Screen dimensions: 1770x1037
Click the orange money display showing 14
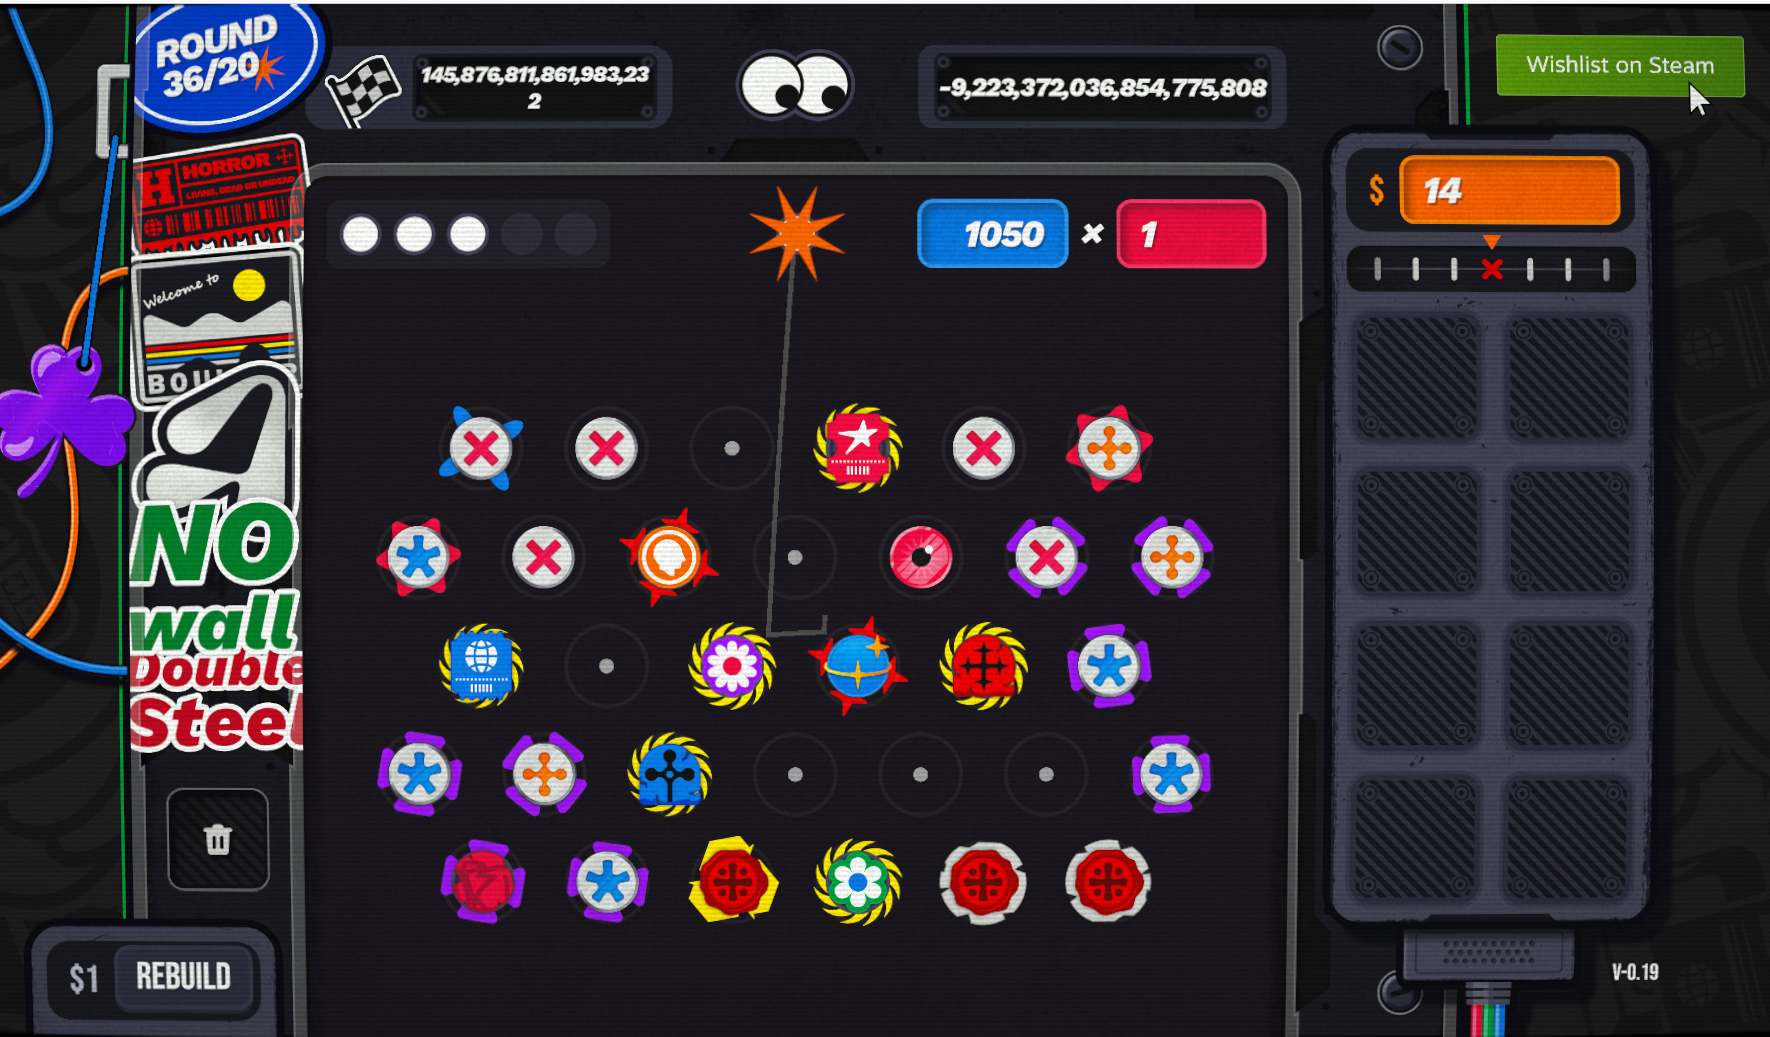[x=1508, y=190]
